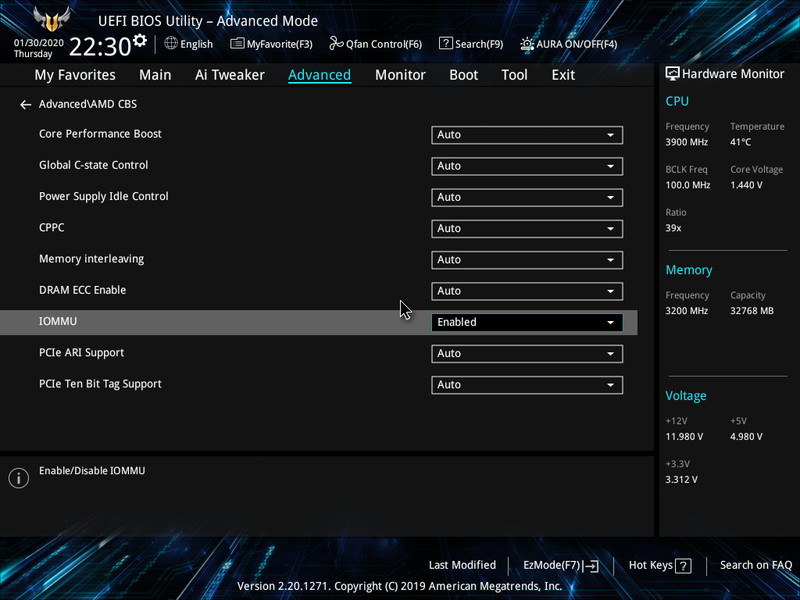Click the memory frequency 3200 MHz value
This screenshot has width=800, height=600.
[x=686, y=311]
